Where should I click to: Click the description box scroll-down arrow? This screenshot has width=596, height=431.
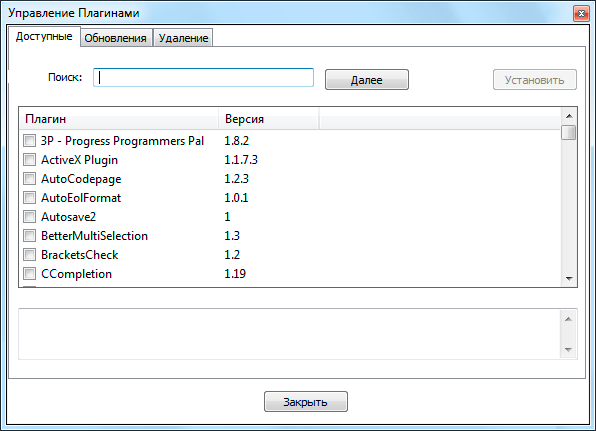click(x=568, y=350)
